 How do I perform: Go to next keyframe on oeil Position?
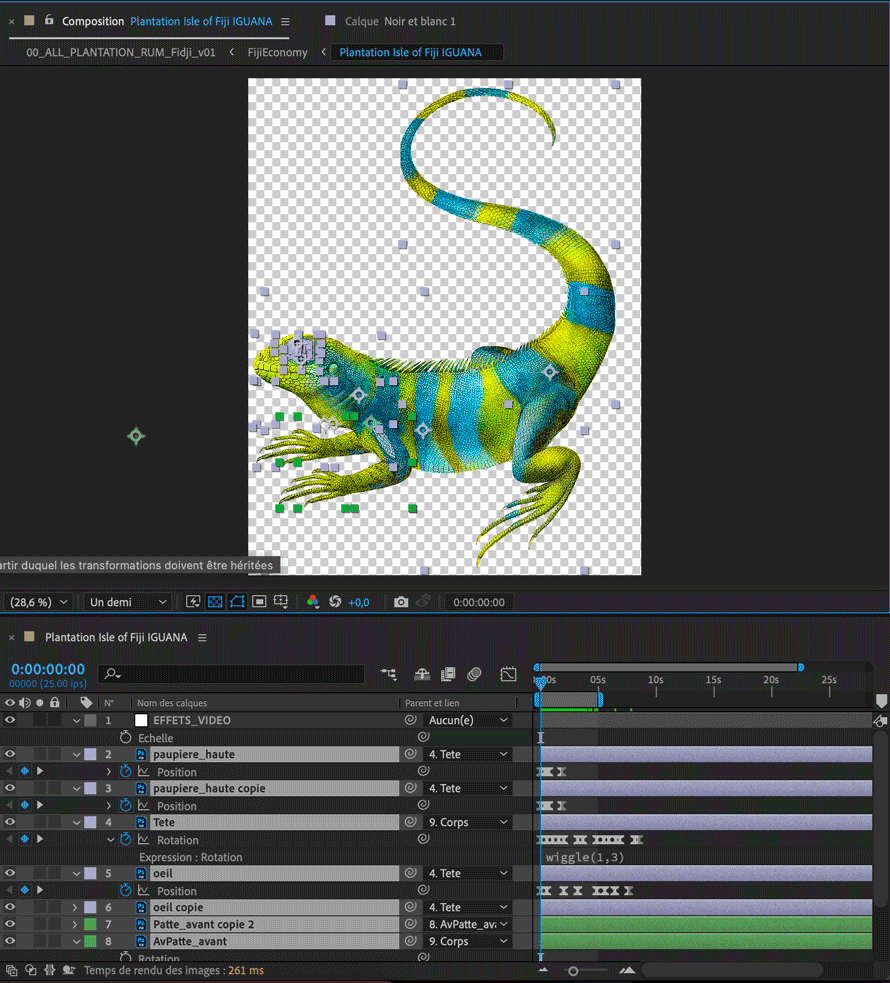point(40,890)
